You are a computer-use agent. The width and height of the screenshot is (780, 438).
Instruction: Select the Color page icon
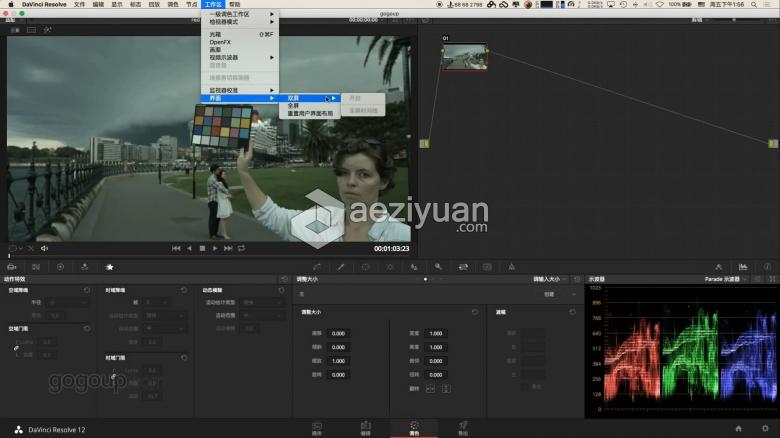[414, 427]
